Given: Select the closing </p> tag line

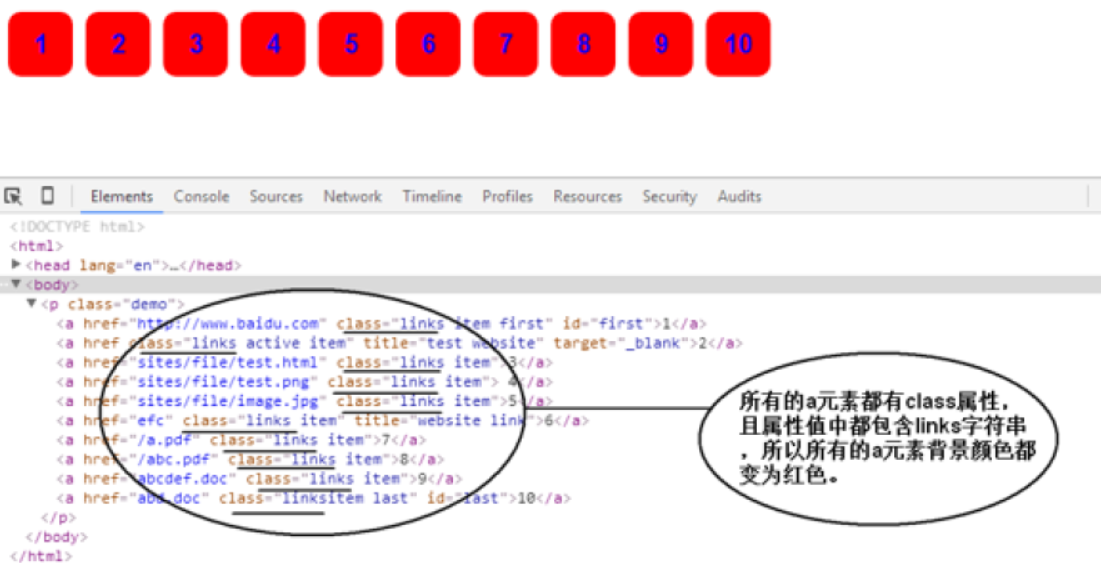Looking at the screenshot, I should tap(58, 517).
